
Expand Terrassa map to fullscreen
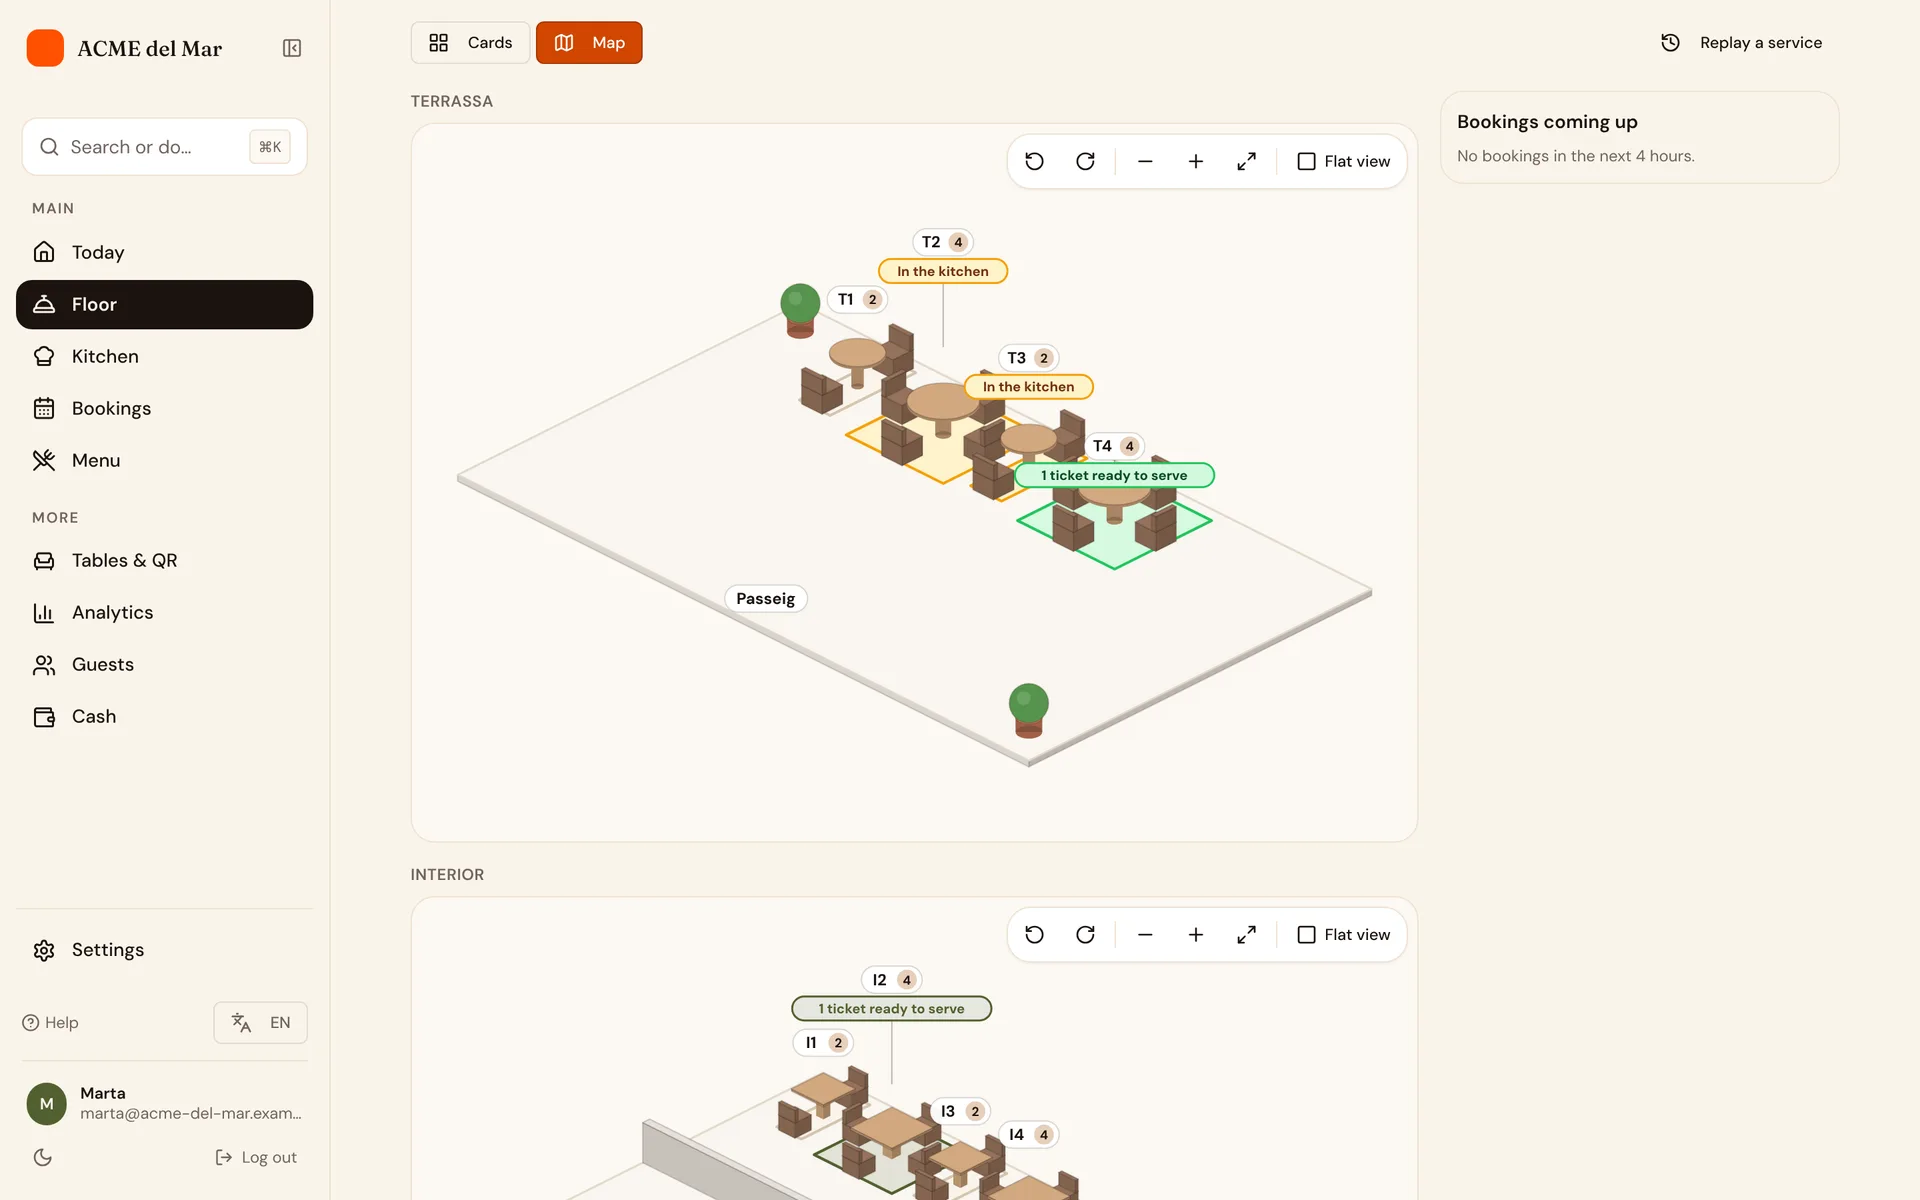[x=1246, y=161]
